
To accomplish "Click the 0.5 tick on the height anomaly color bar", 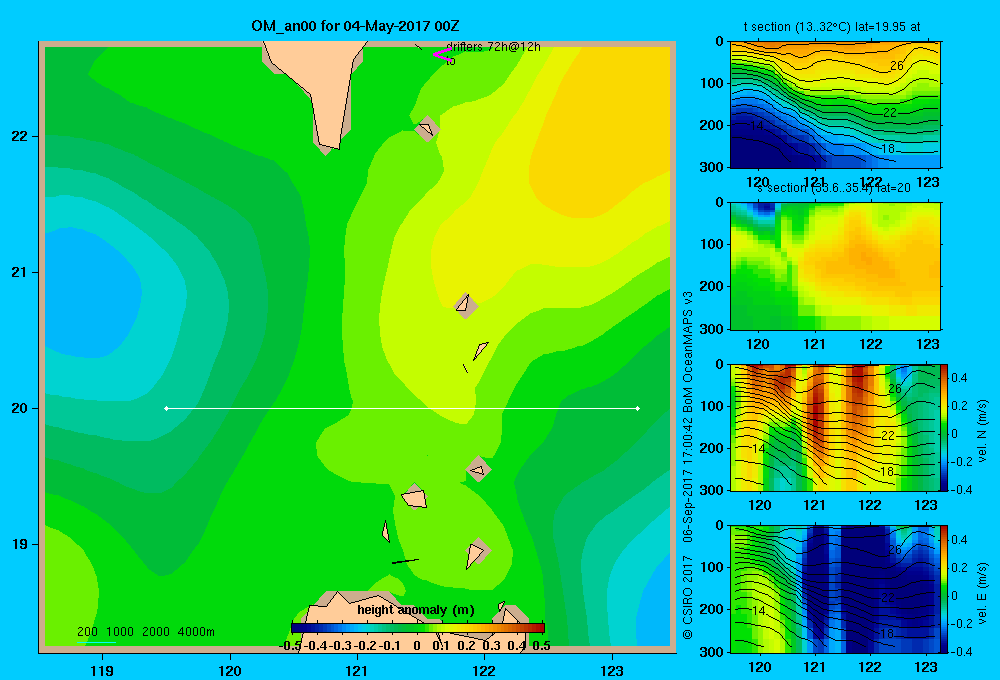I will (541, 646).
